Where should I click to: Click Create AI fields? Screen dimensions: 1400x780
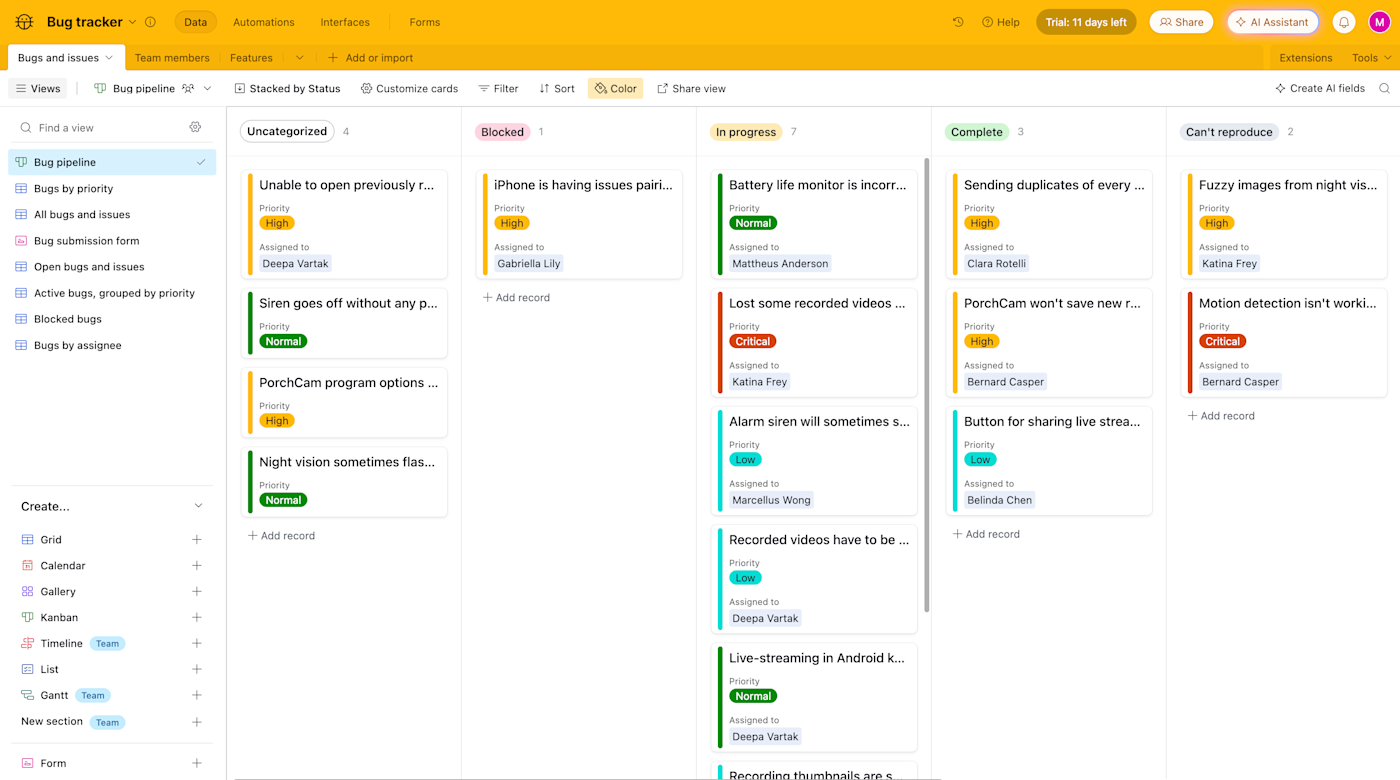tap(1320, 88)
